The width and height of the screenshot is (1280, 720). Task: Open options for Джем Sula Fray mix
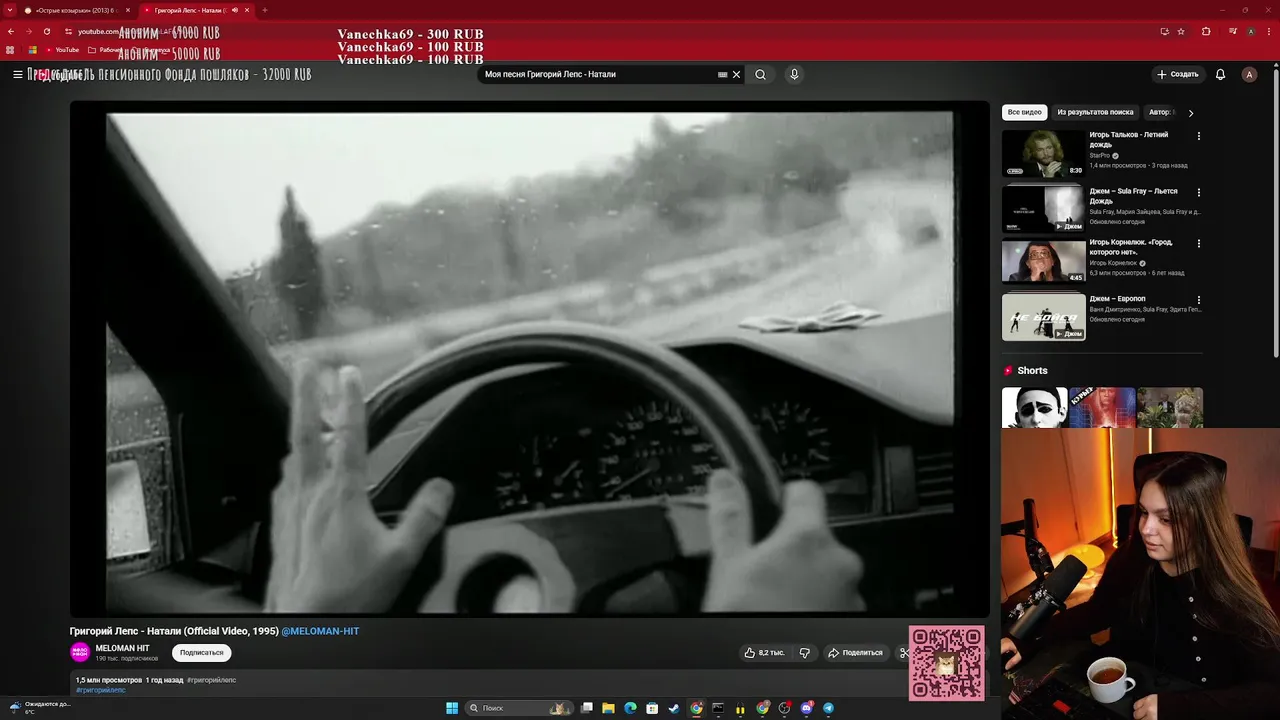[x=1198, y=192]
